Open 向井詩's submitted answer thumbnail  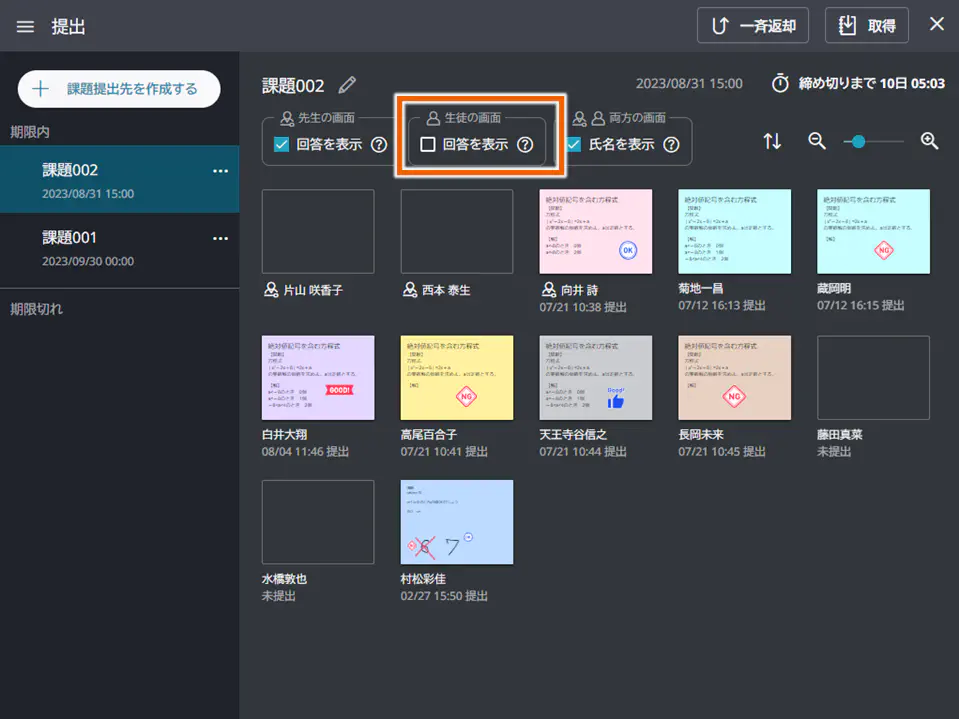pyautogui.click(x=596, y=231)
